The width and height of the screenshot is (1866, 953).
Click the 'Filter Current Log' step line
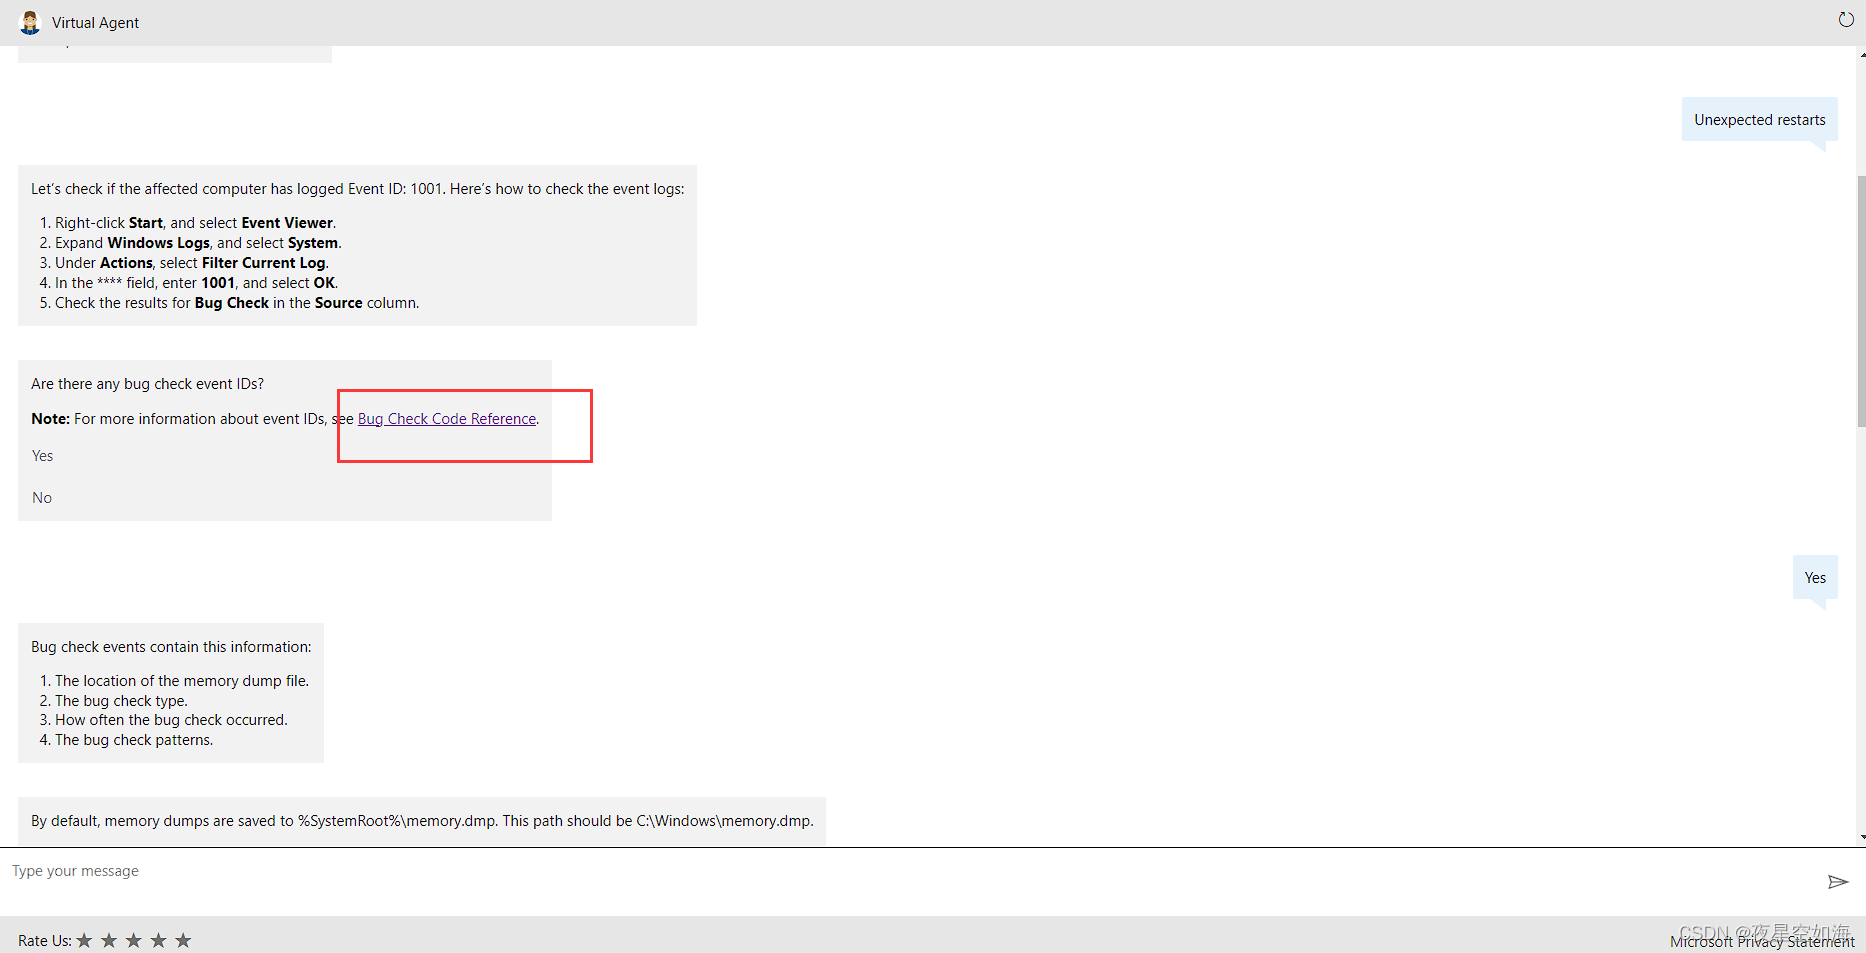(x=192, y=263)
